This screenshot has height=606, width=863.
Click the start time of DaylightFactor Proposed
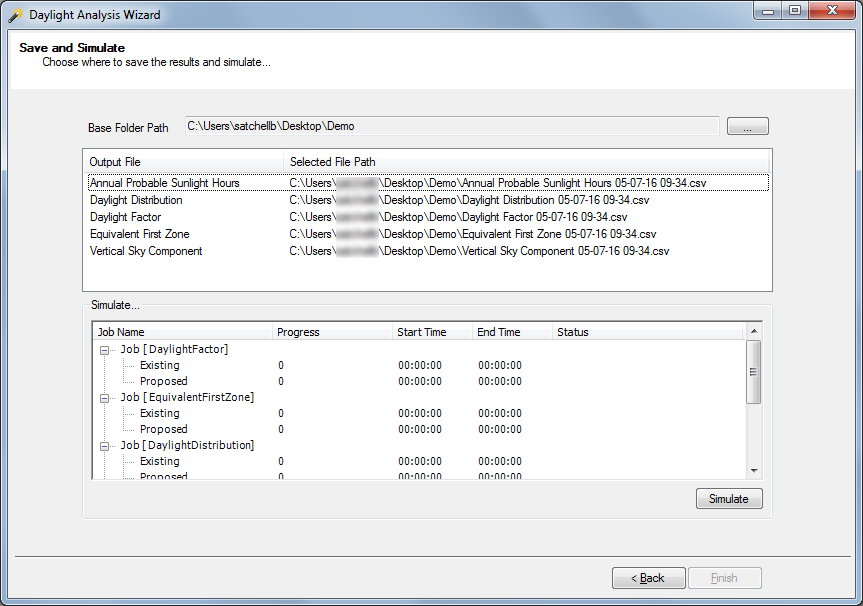pyautogui.click(x=420, y=381)
